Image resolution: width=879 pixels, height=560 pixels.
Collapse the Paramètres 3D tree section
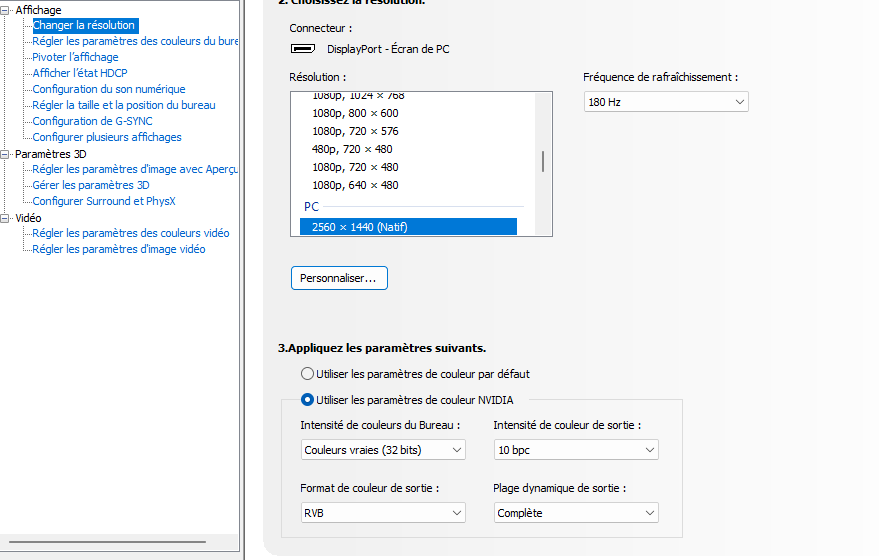coord(4,154)
